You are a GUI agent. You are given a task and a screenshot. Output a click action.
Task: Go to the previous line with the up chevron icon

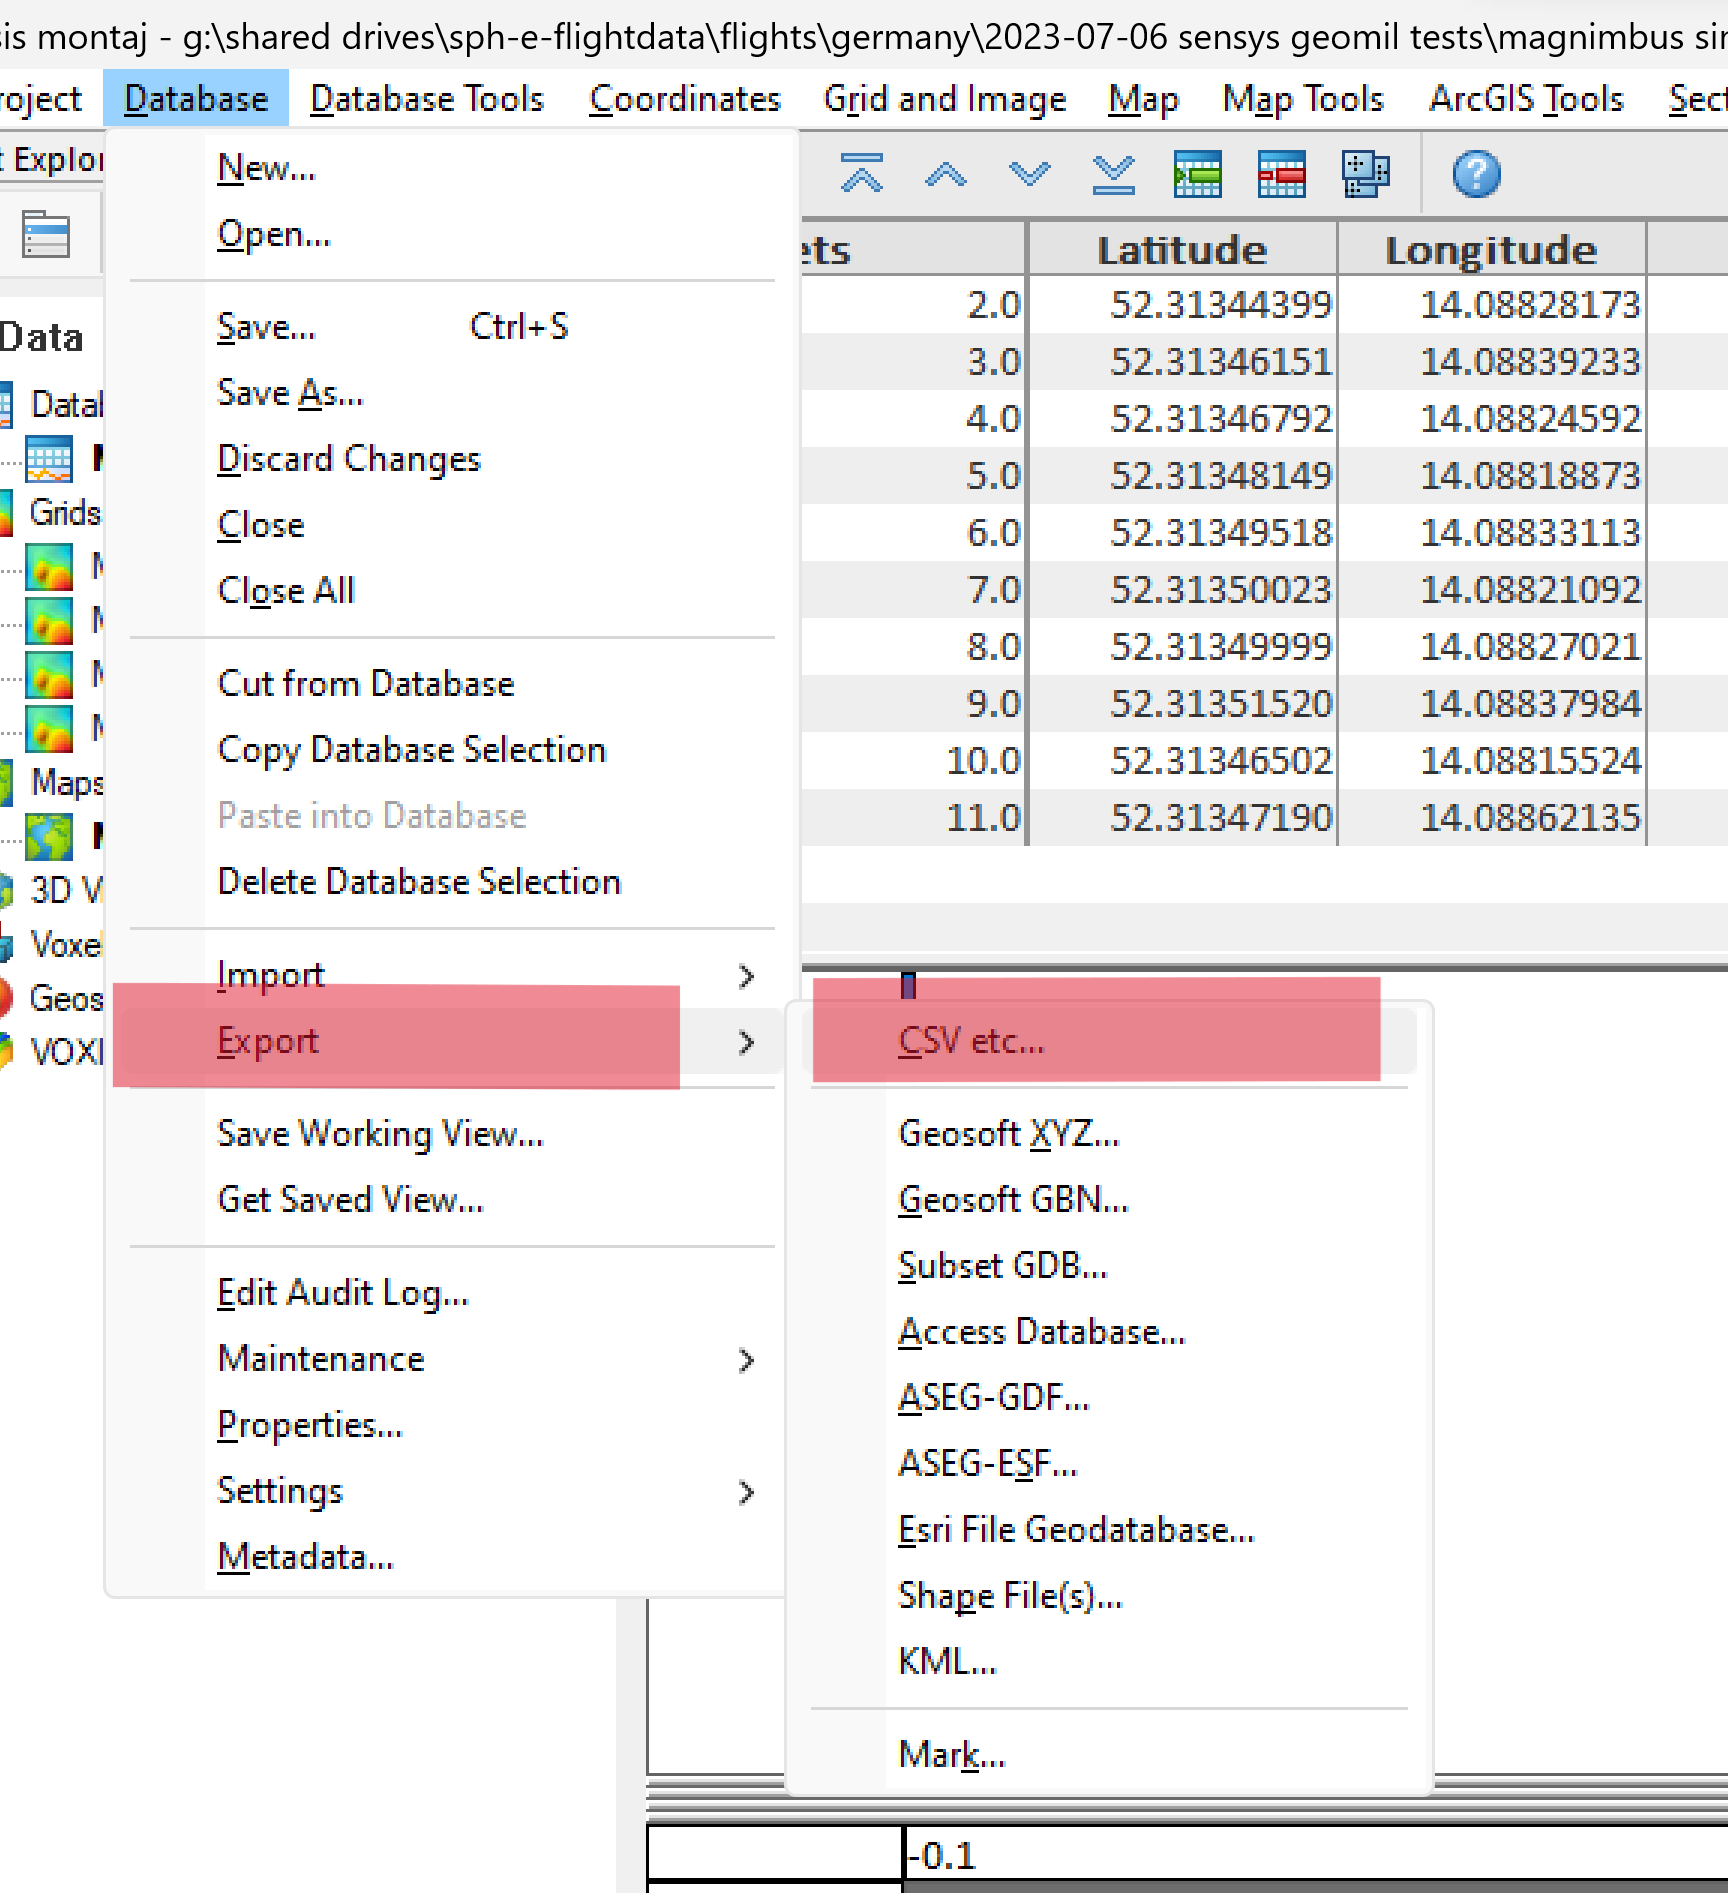point(946,175)
